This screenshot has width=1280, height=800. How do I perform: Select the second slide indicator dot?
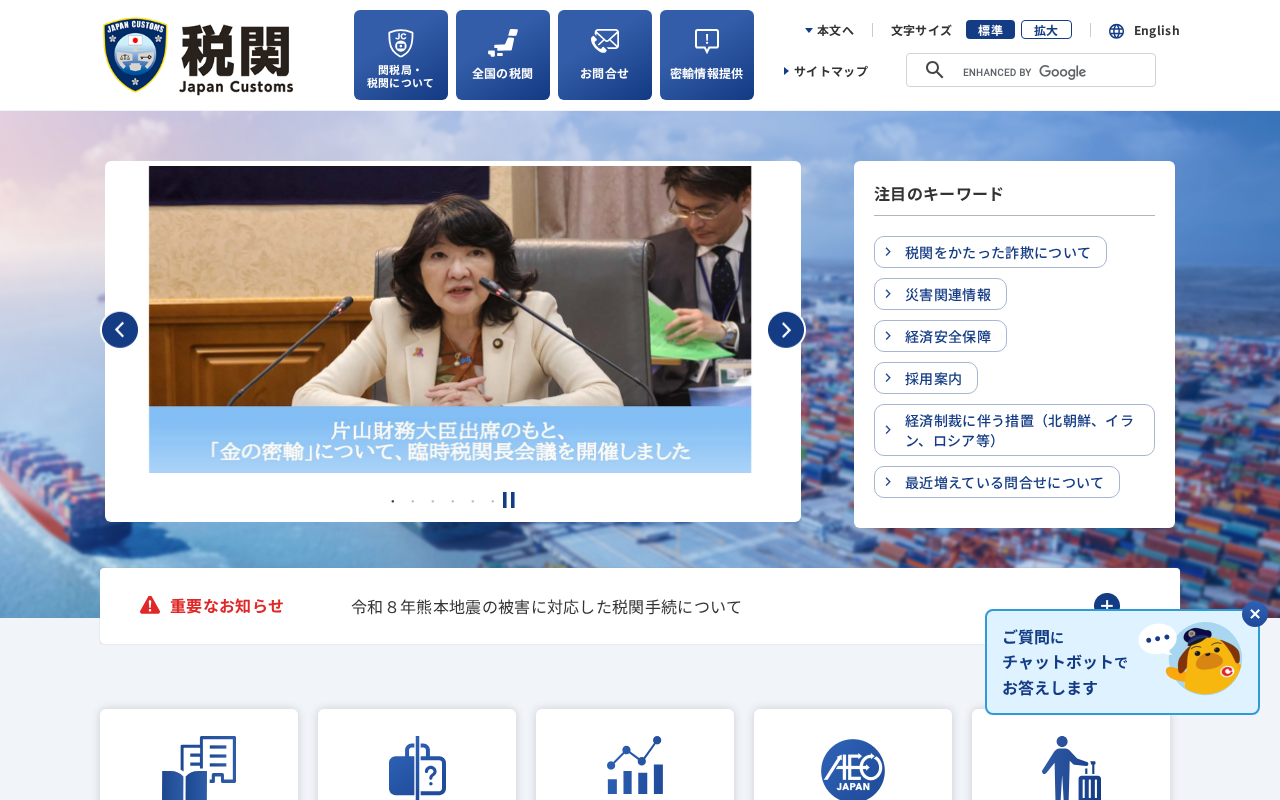[413, 501]
